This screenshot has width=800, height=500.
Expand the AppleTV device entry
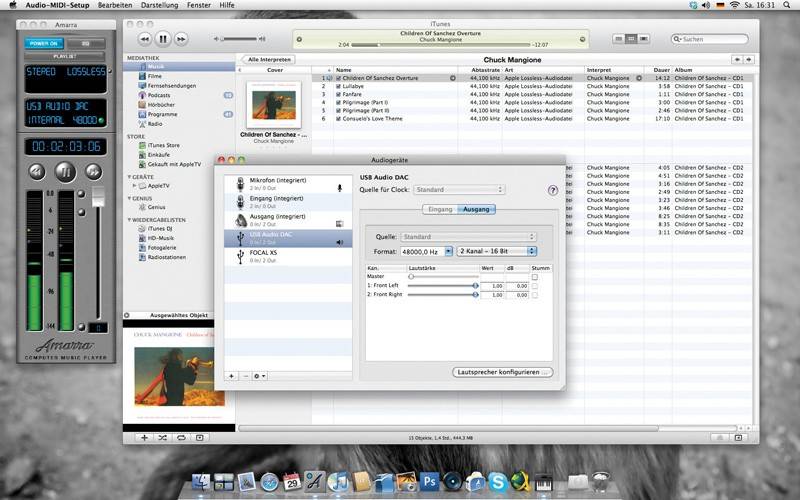click(135, 186)
